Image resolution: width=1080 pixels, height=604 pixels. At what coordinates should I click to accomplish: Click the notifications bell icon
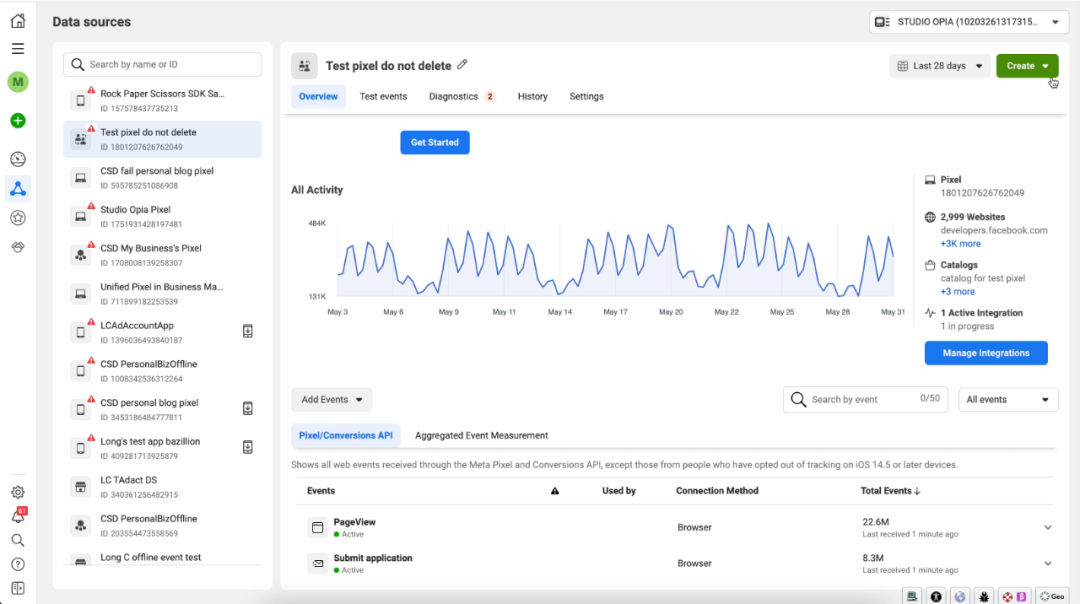pyautogui.click(x=18, y=516)
